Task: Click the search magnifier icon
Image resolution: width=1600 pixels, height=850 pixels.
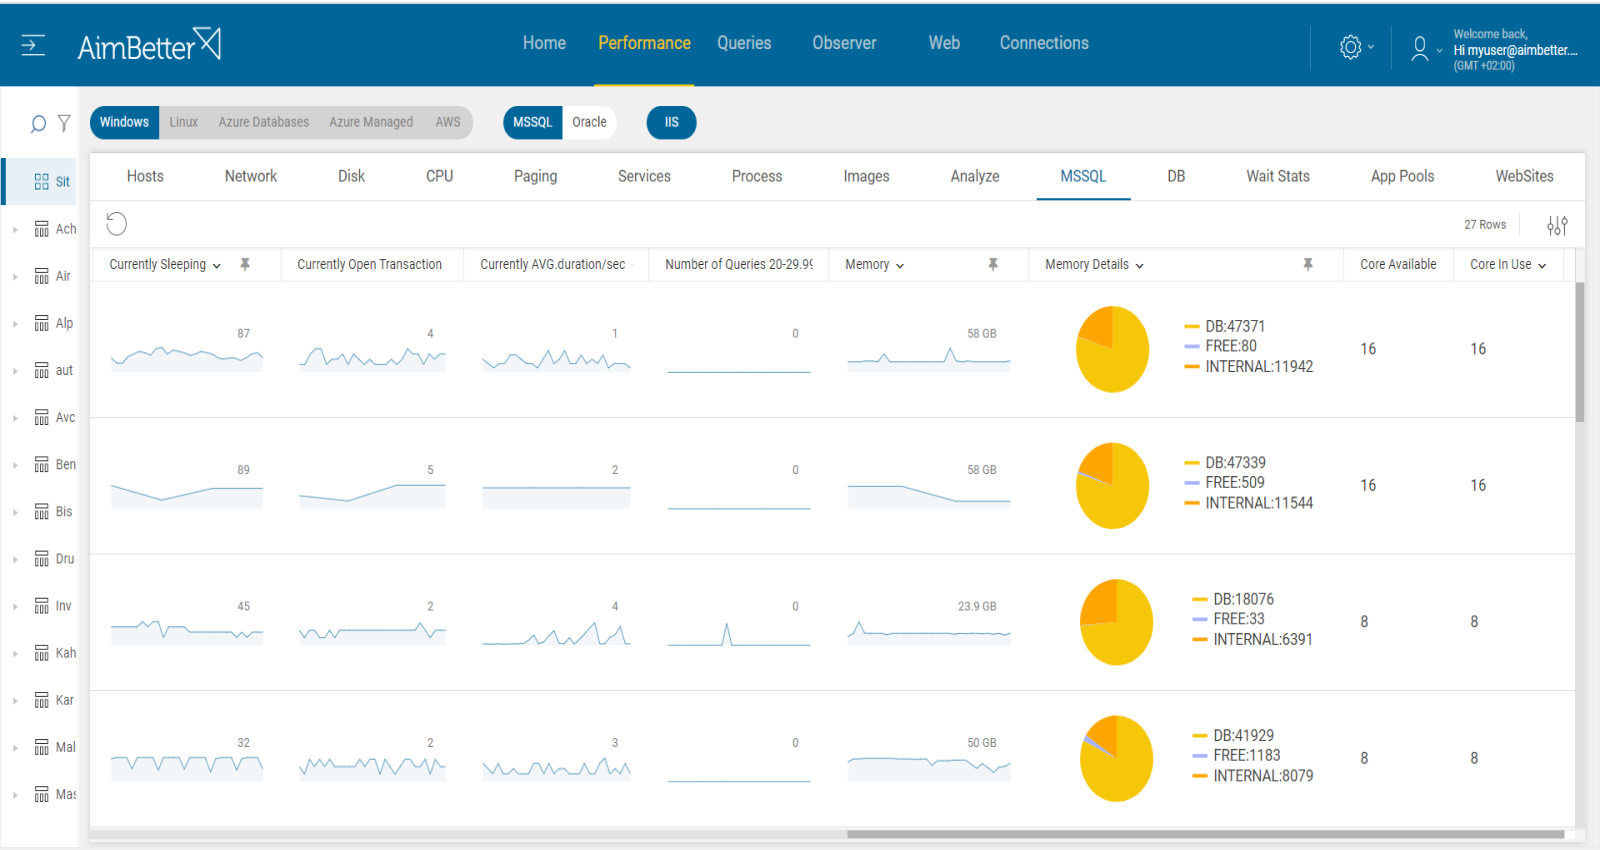Action: [x=38, y=124]
